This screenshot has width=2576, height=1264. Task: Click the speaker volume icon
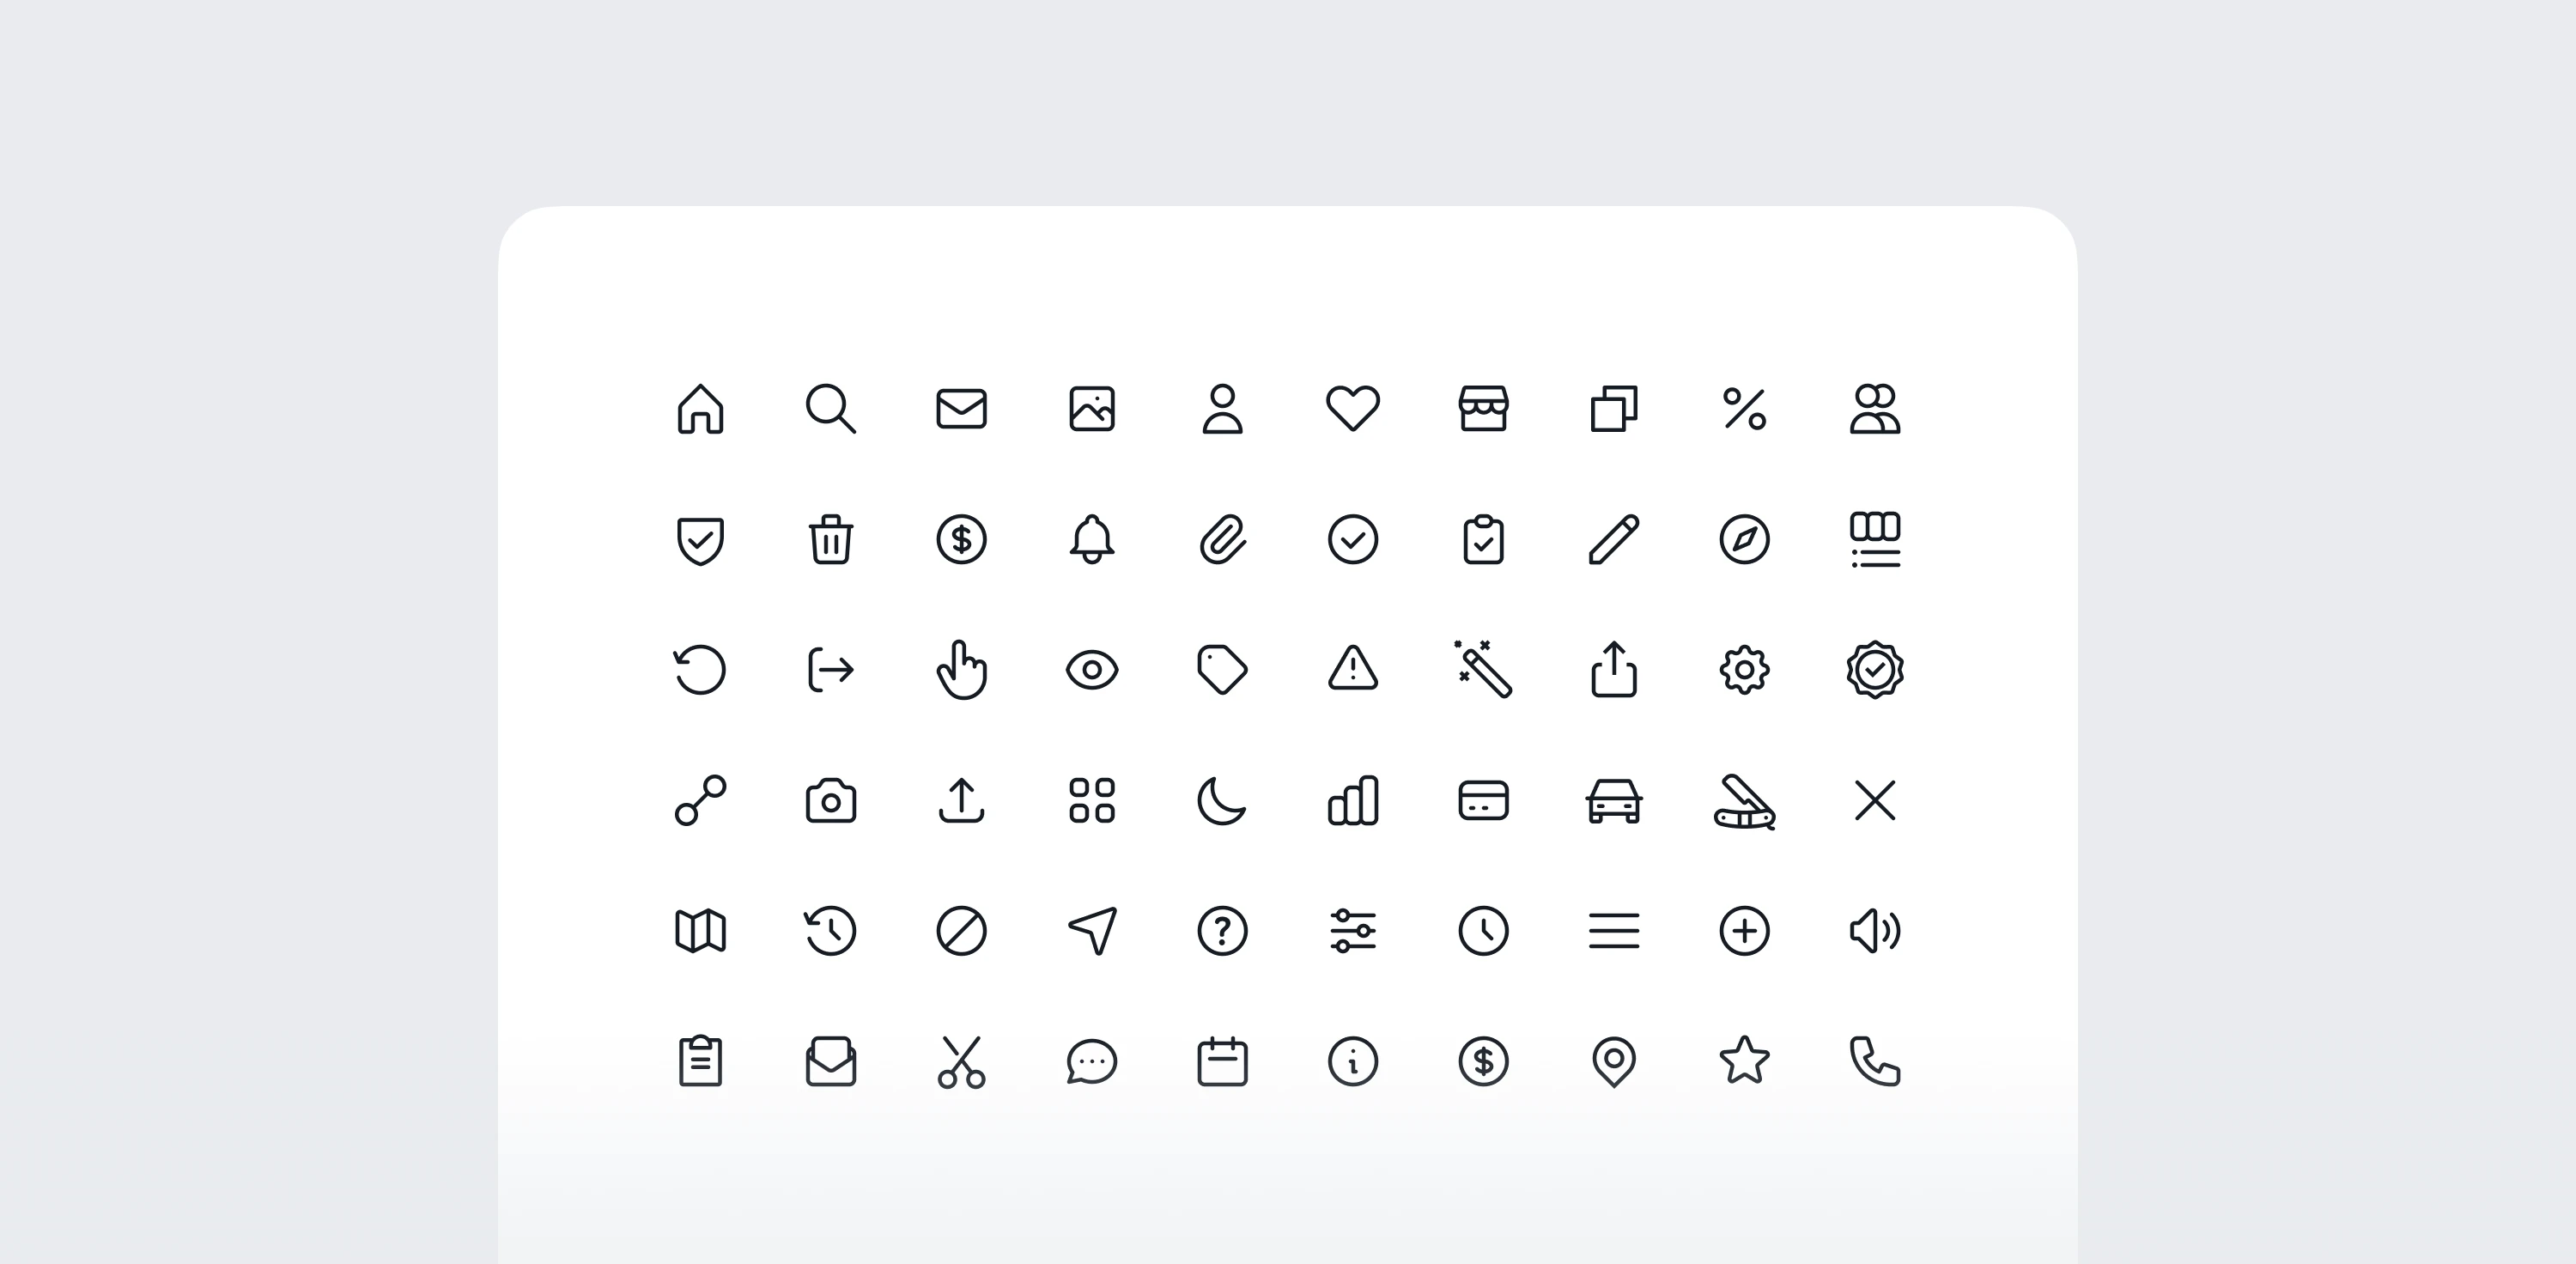[1875, 931]
